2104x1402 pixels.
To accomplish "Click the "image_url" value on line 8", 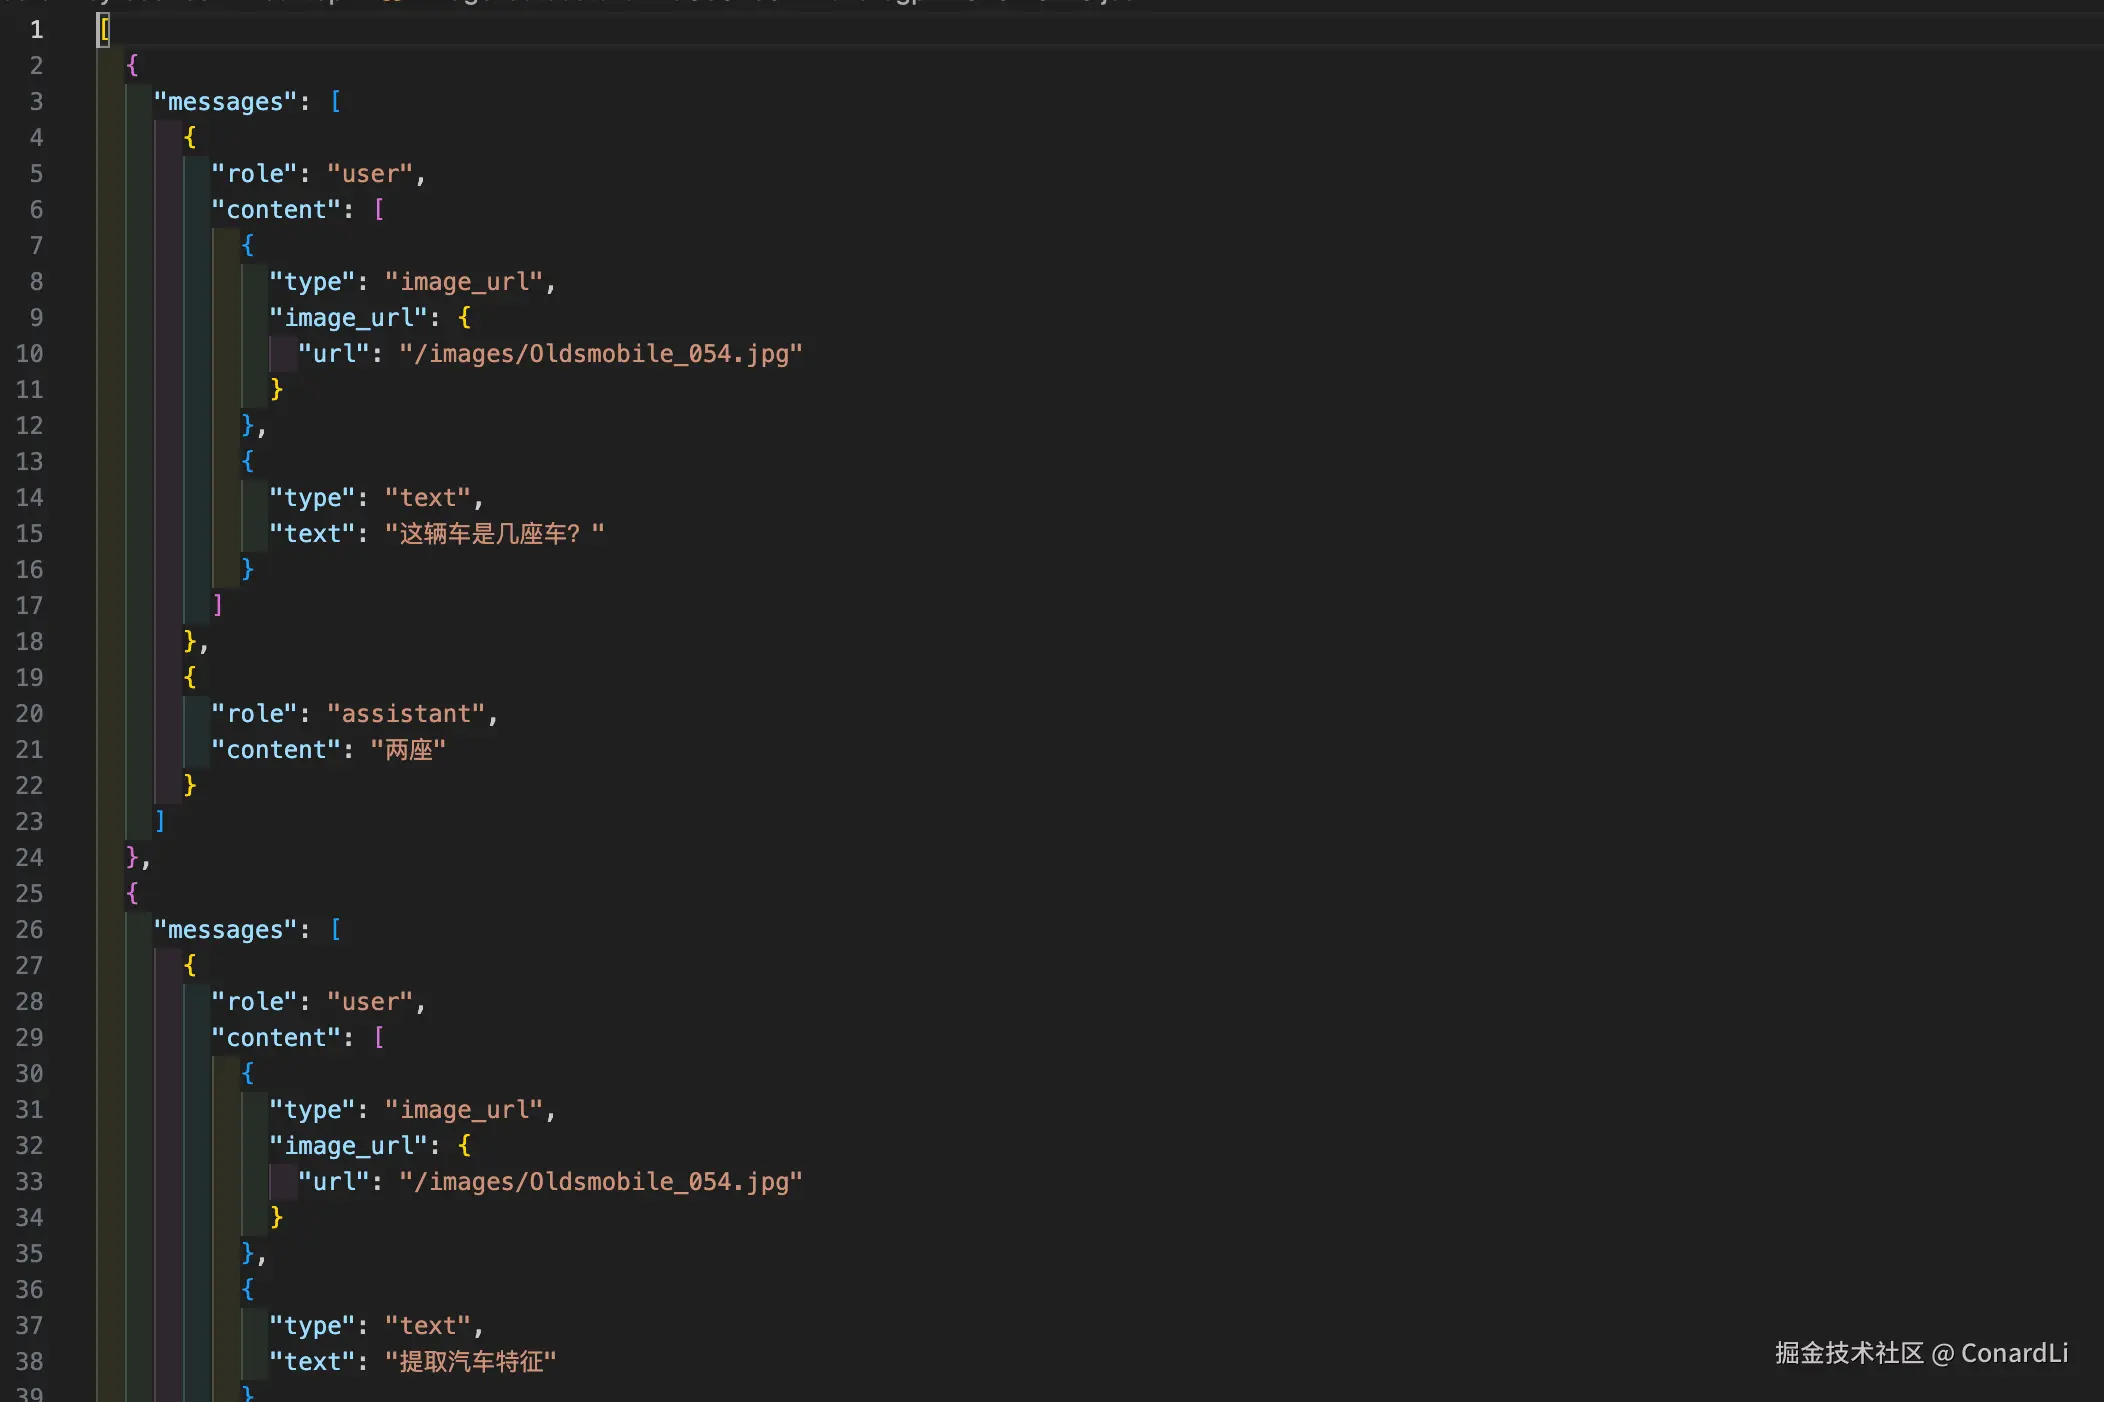I will click(464, 282).
